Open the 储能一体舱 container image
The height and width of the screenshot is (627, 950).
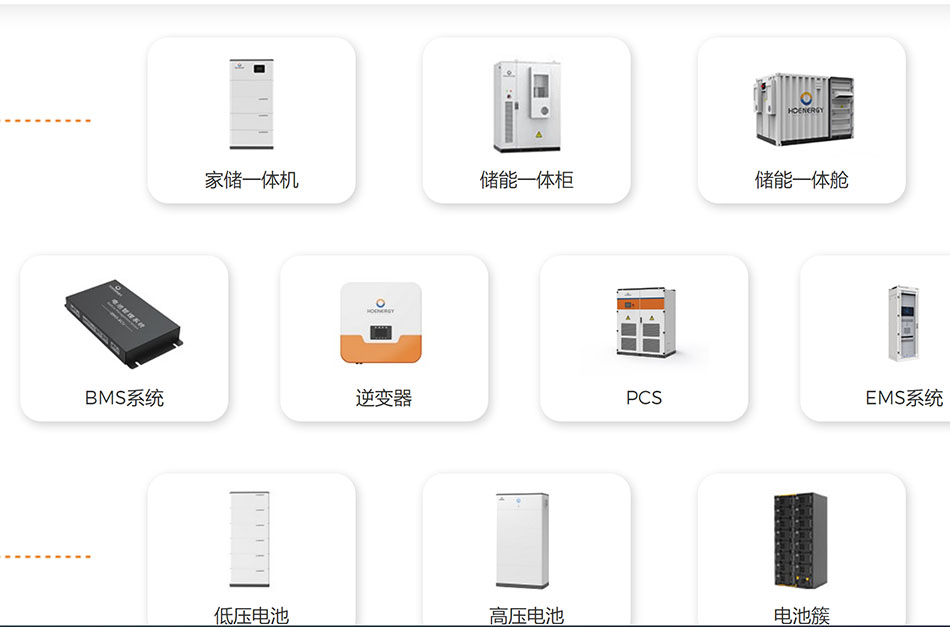[x=801, y=108]
